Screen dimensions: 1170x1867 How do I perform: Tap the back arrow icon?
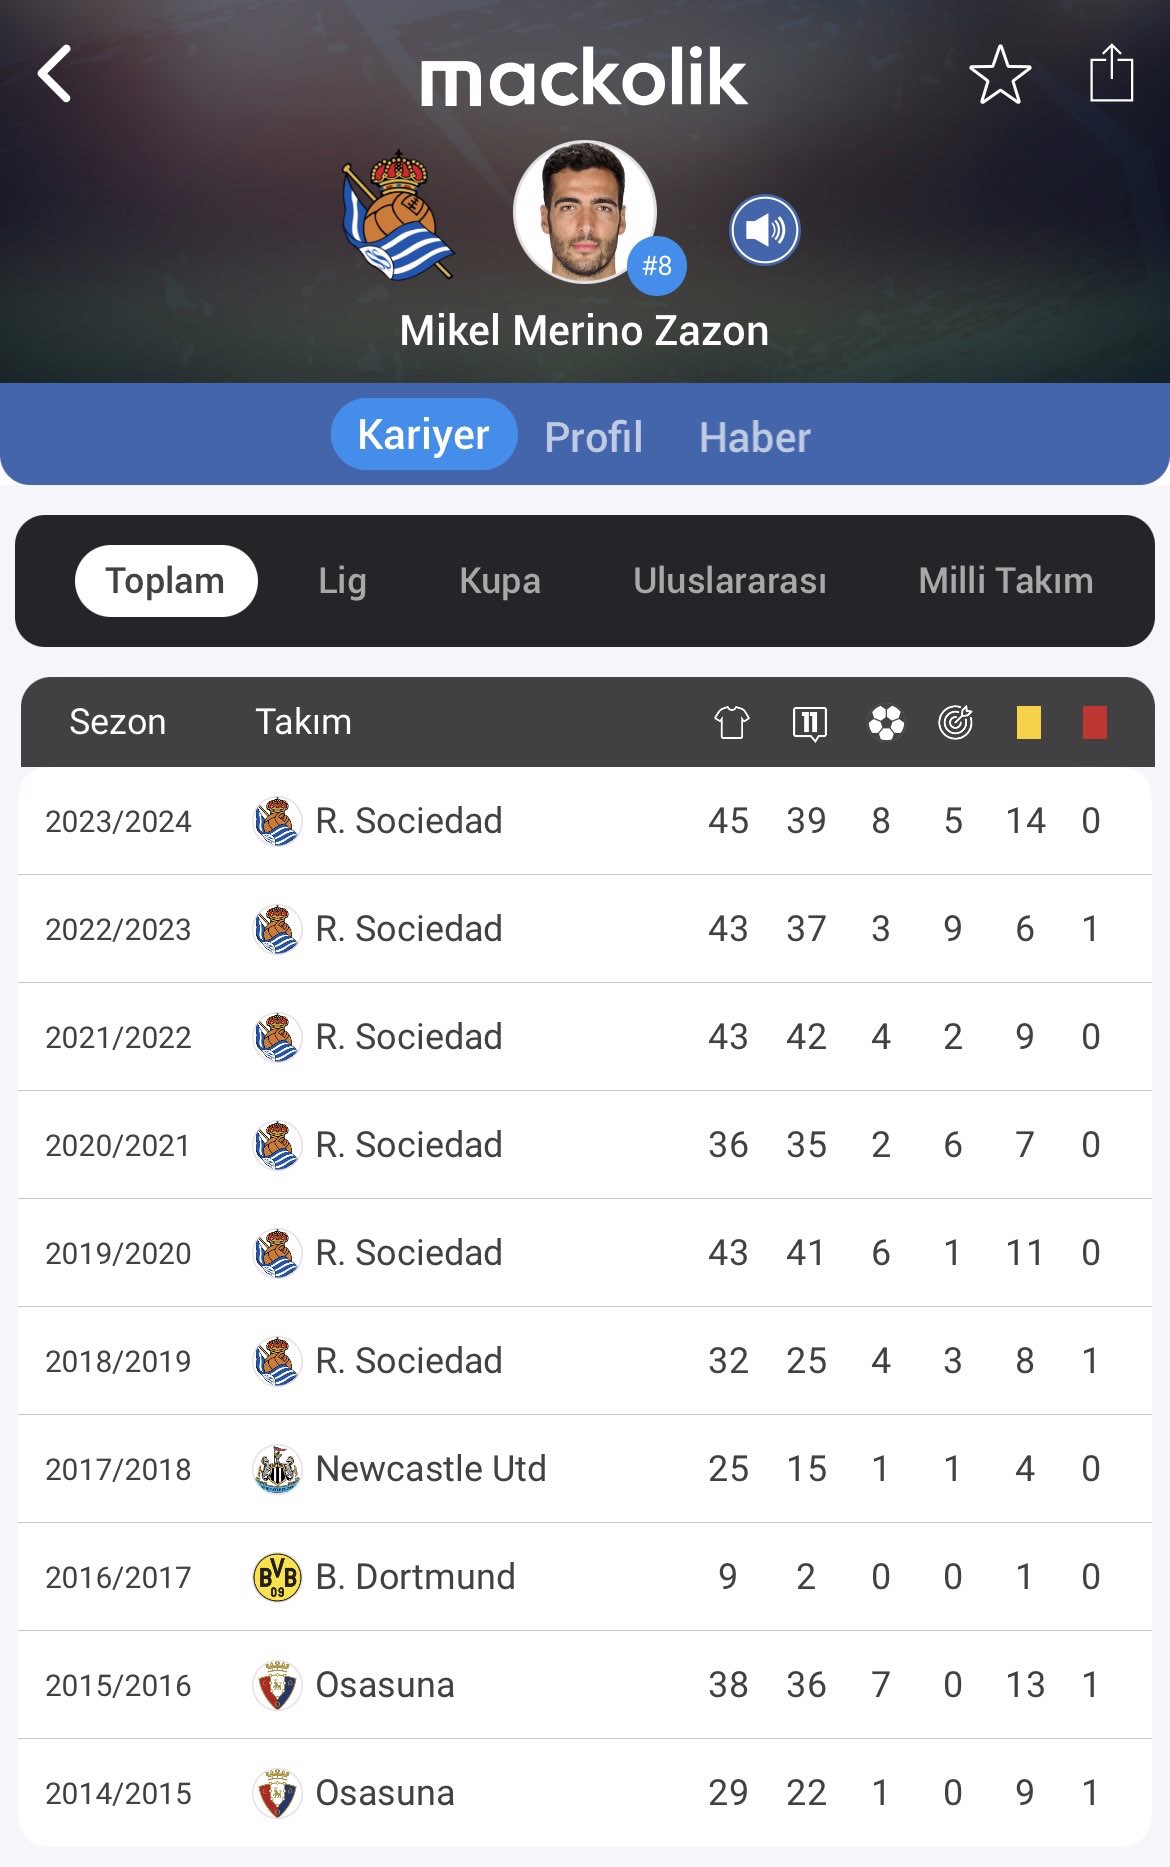point(55,74)
